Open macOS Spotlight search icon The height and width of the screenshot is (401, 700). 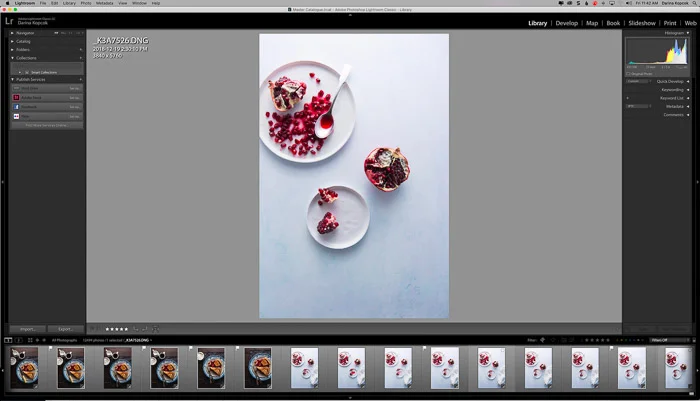[x=695, y=3]
